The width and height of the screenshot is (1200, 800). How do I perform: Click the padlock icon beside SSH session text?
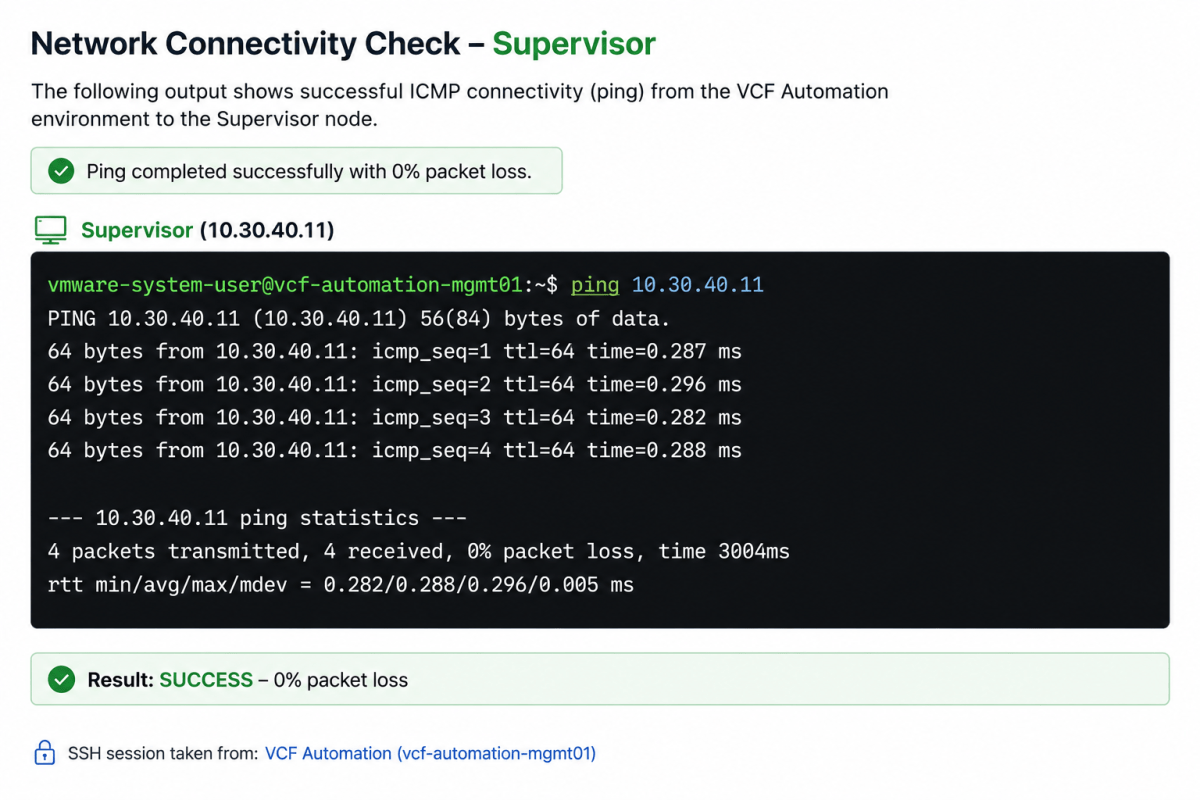pyautogui.click(x=44, y=753)
